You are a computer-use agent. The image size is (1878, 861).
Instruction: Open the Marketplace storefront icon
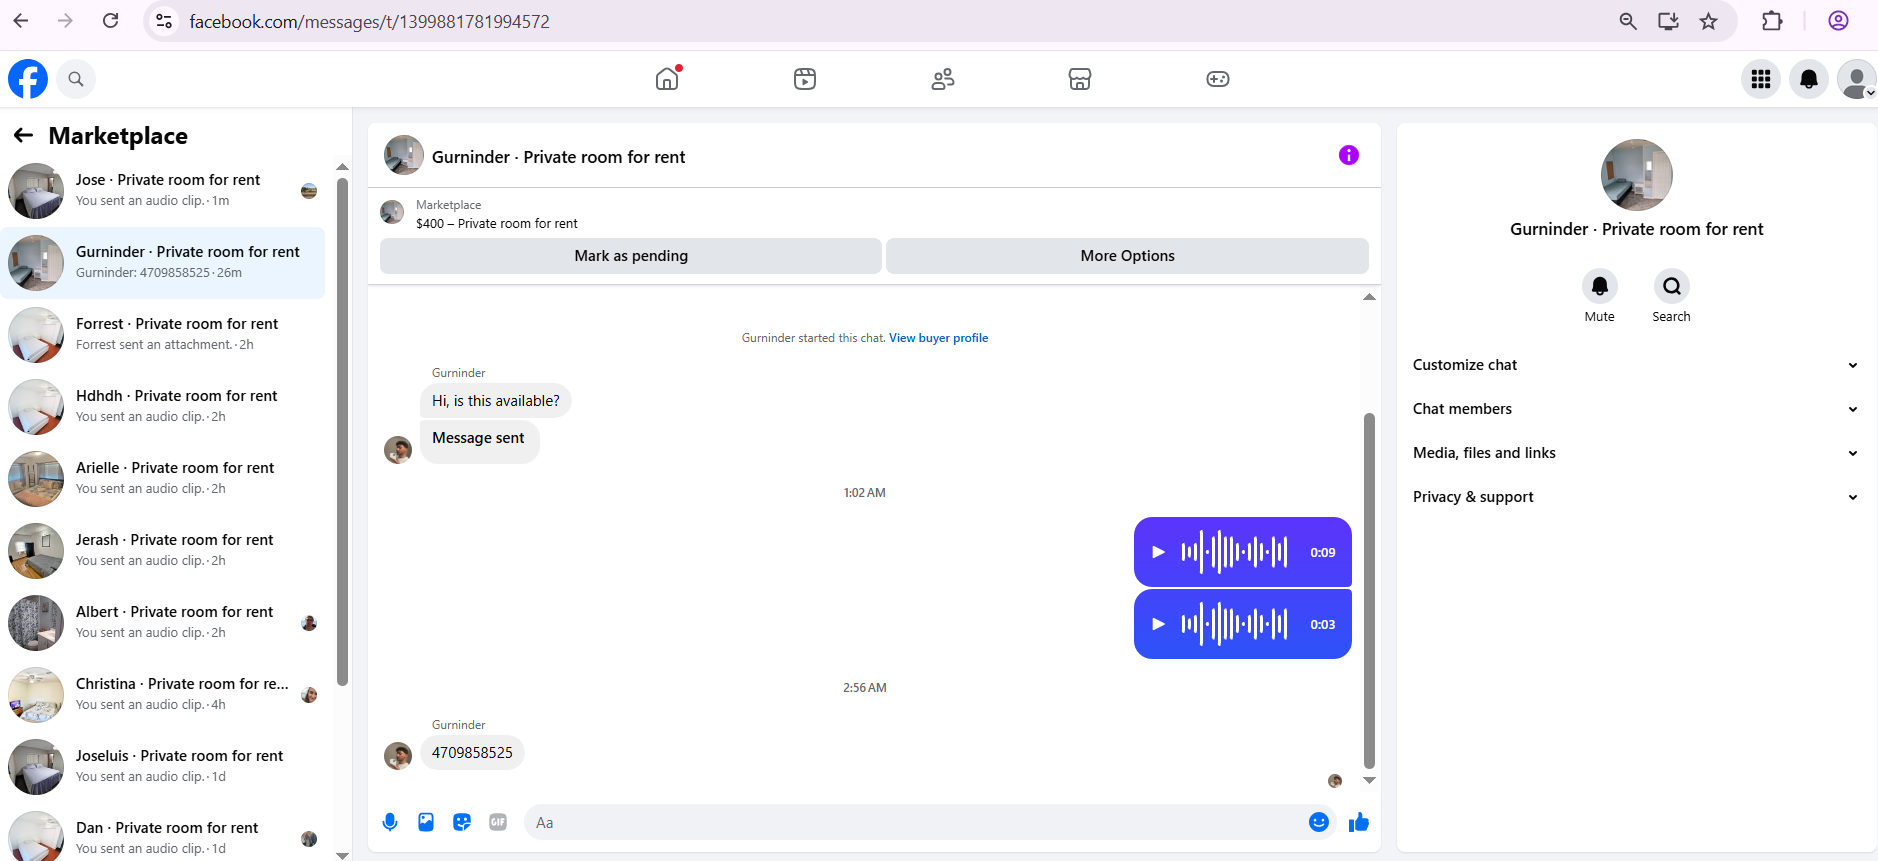click(1080, 79)
